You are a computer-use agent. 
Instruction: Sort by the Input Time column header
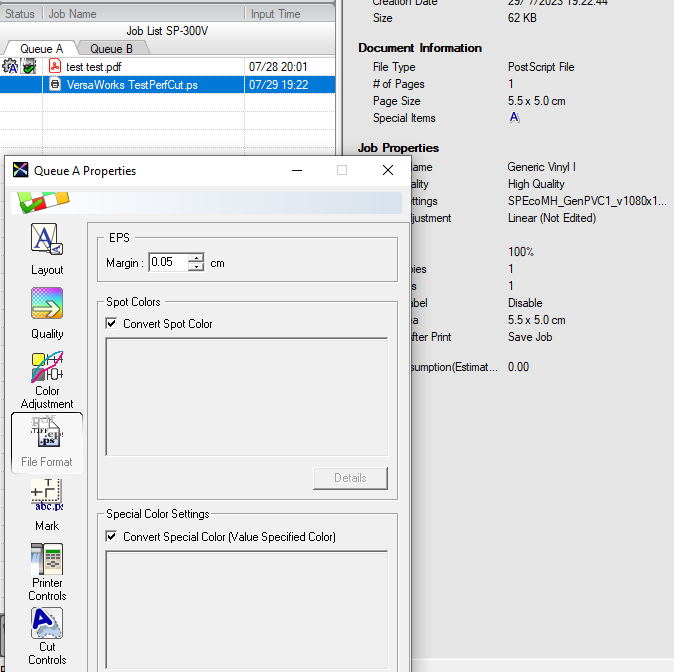pos(290,14)
